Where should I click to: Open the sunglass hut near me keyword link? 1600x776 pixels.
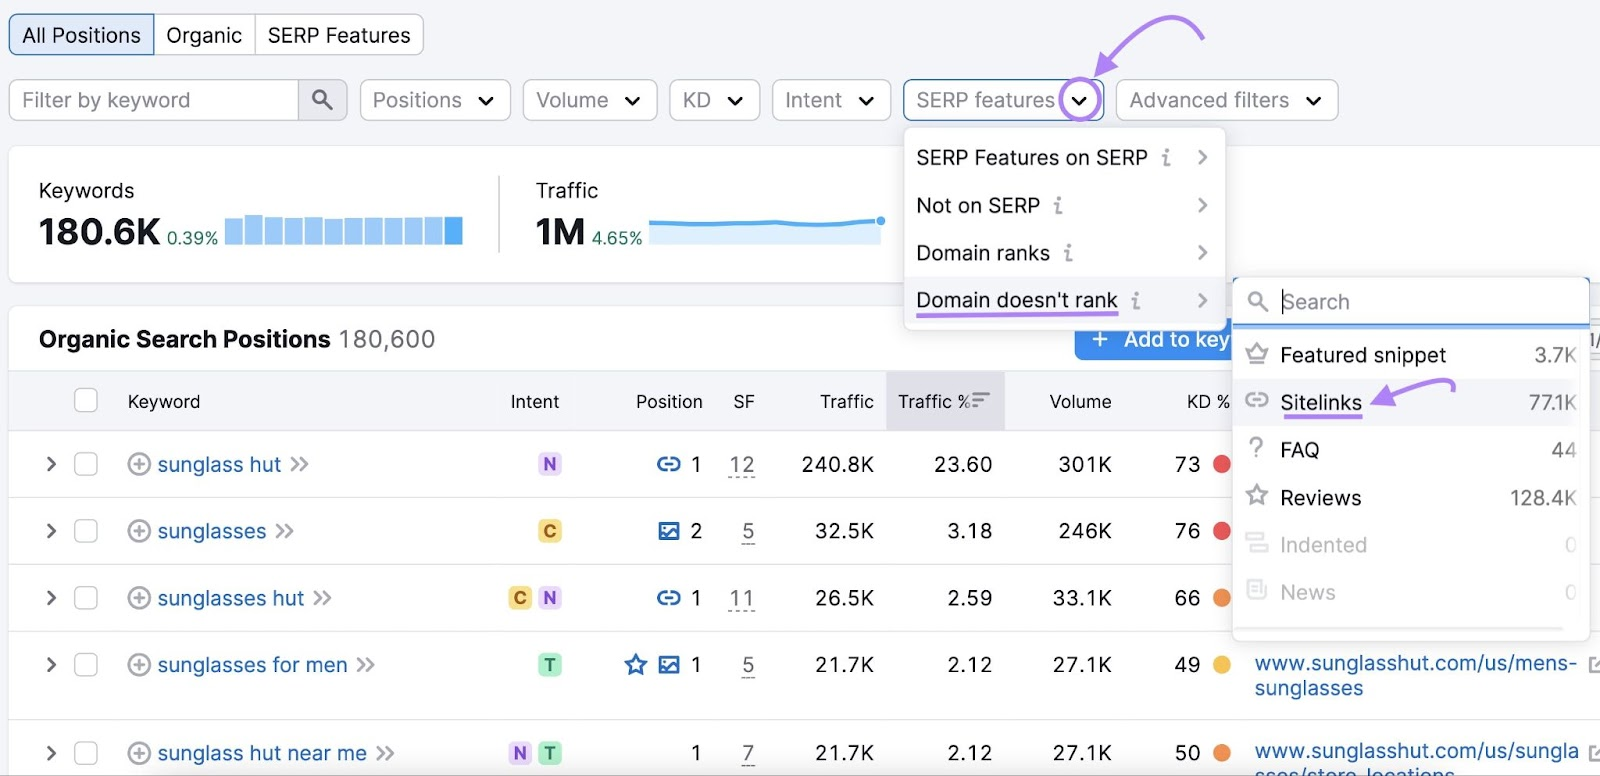262,753
